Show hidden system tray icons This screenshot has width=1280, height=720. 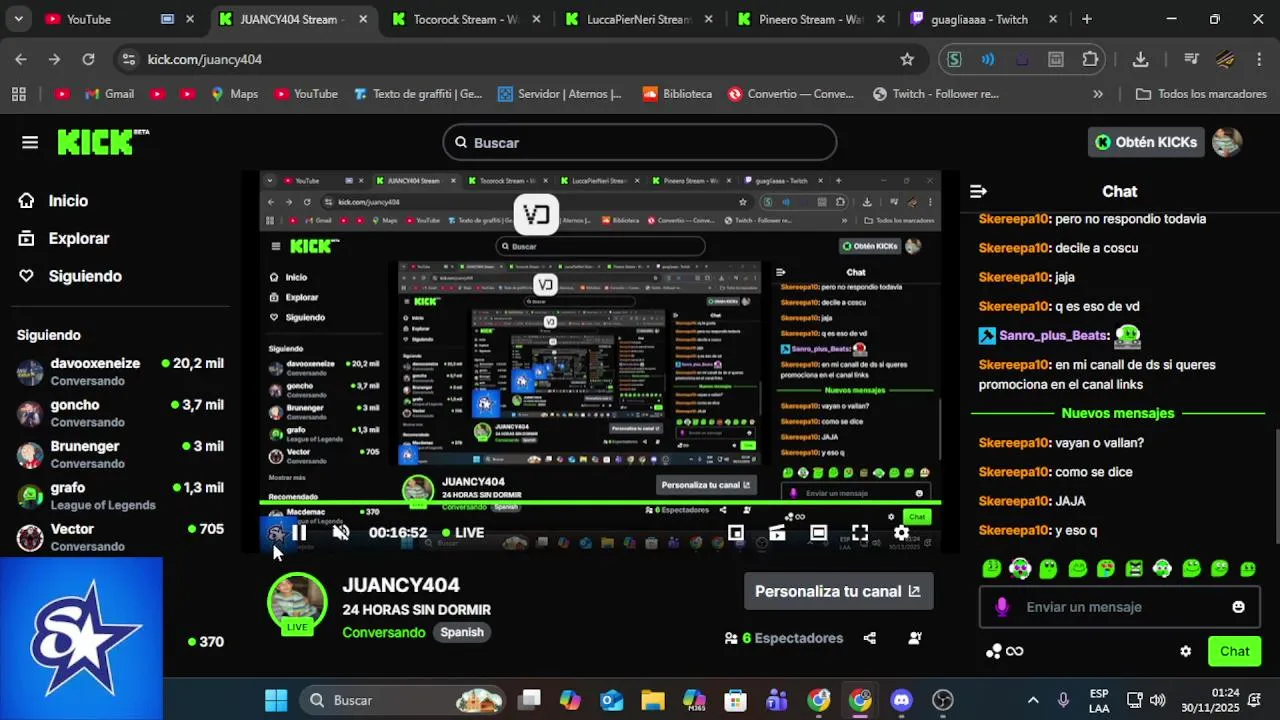[1033, 700]
